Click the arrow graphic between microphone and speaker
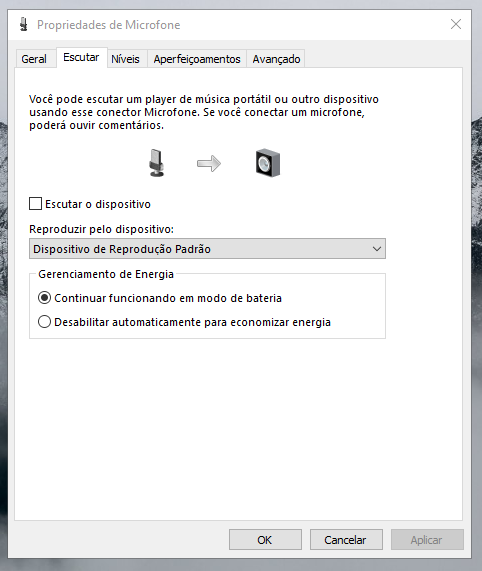 209,163
